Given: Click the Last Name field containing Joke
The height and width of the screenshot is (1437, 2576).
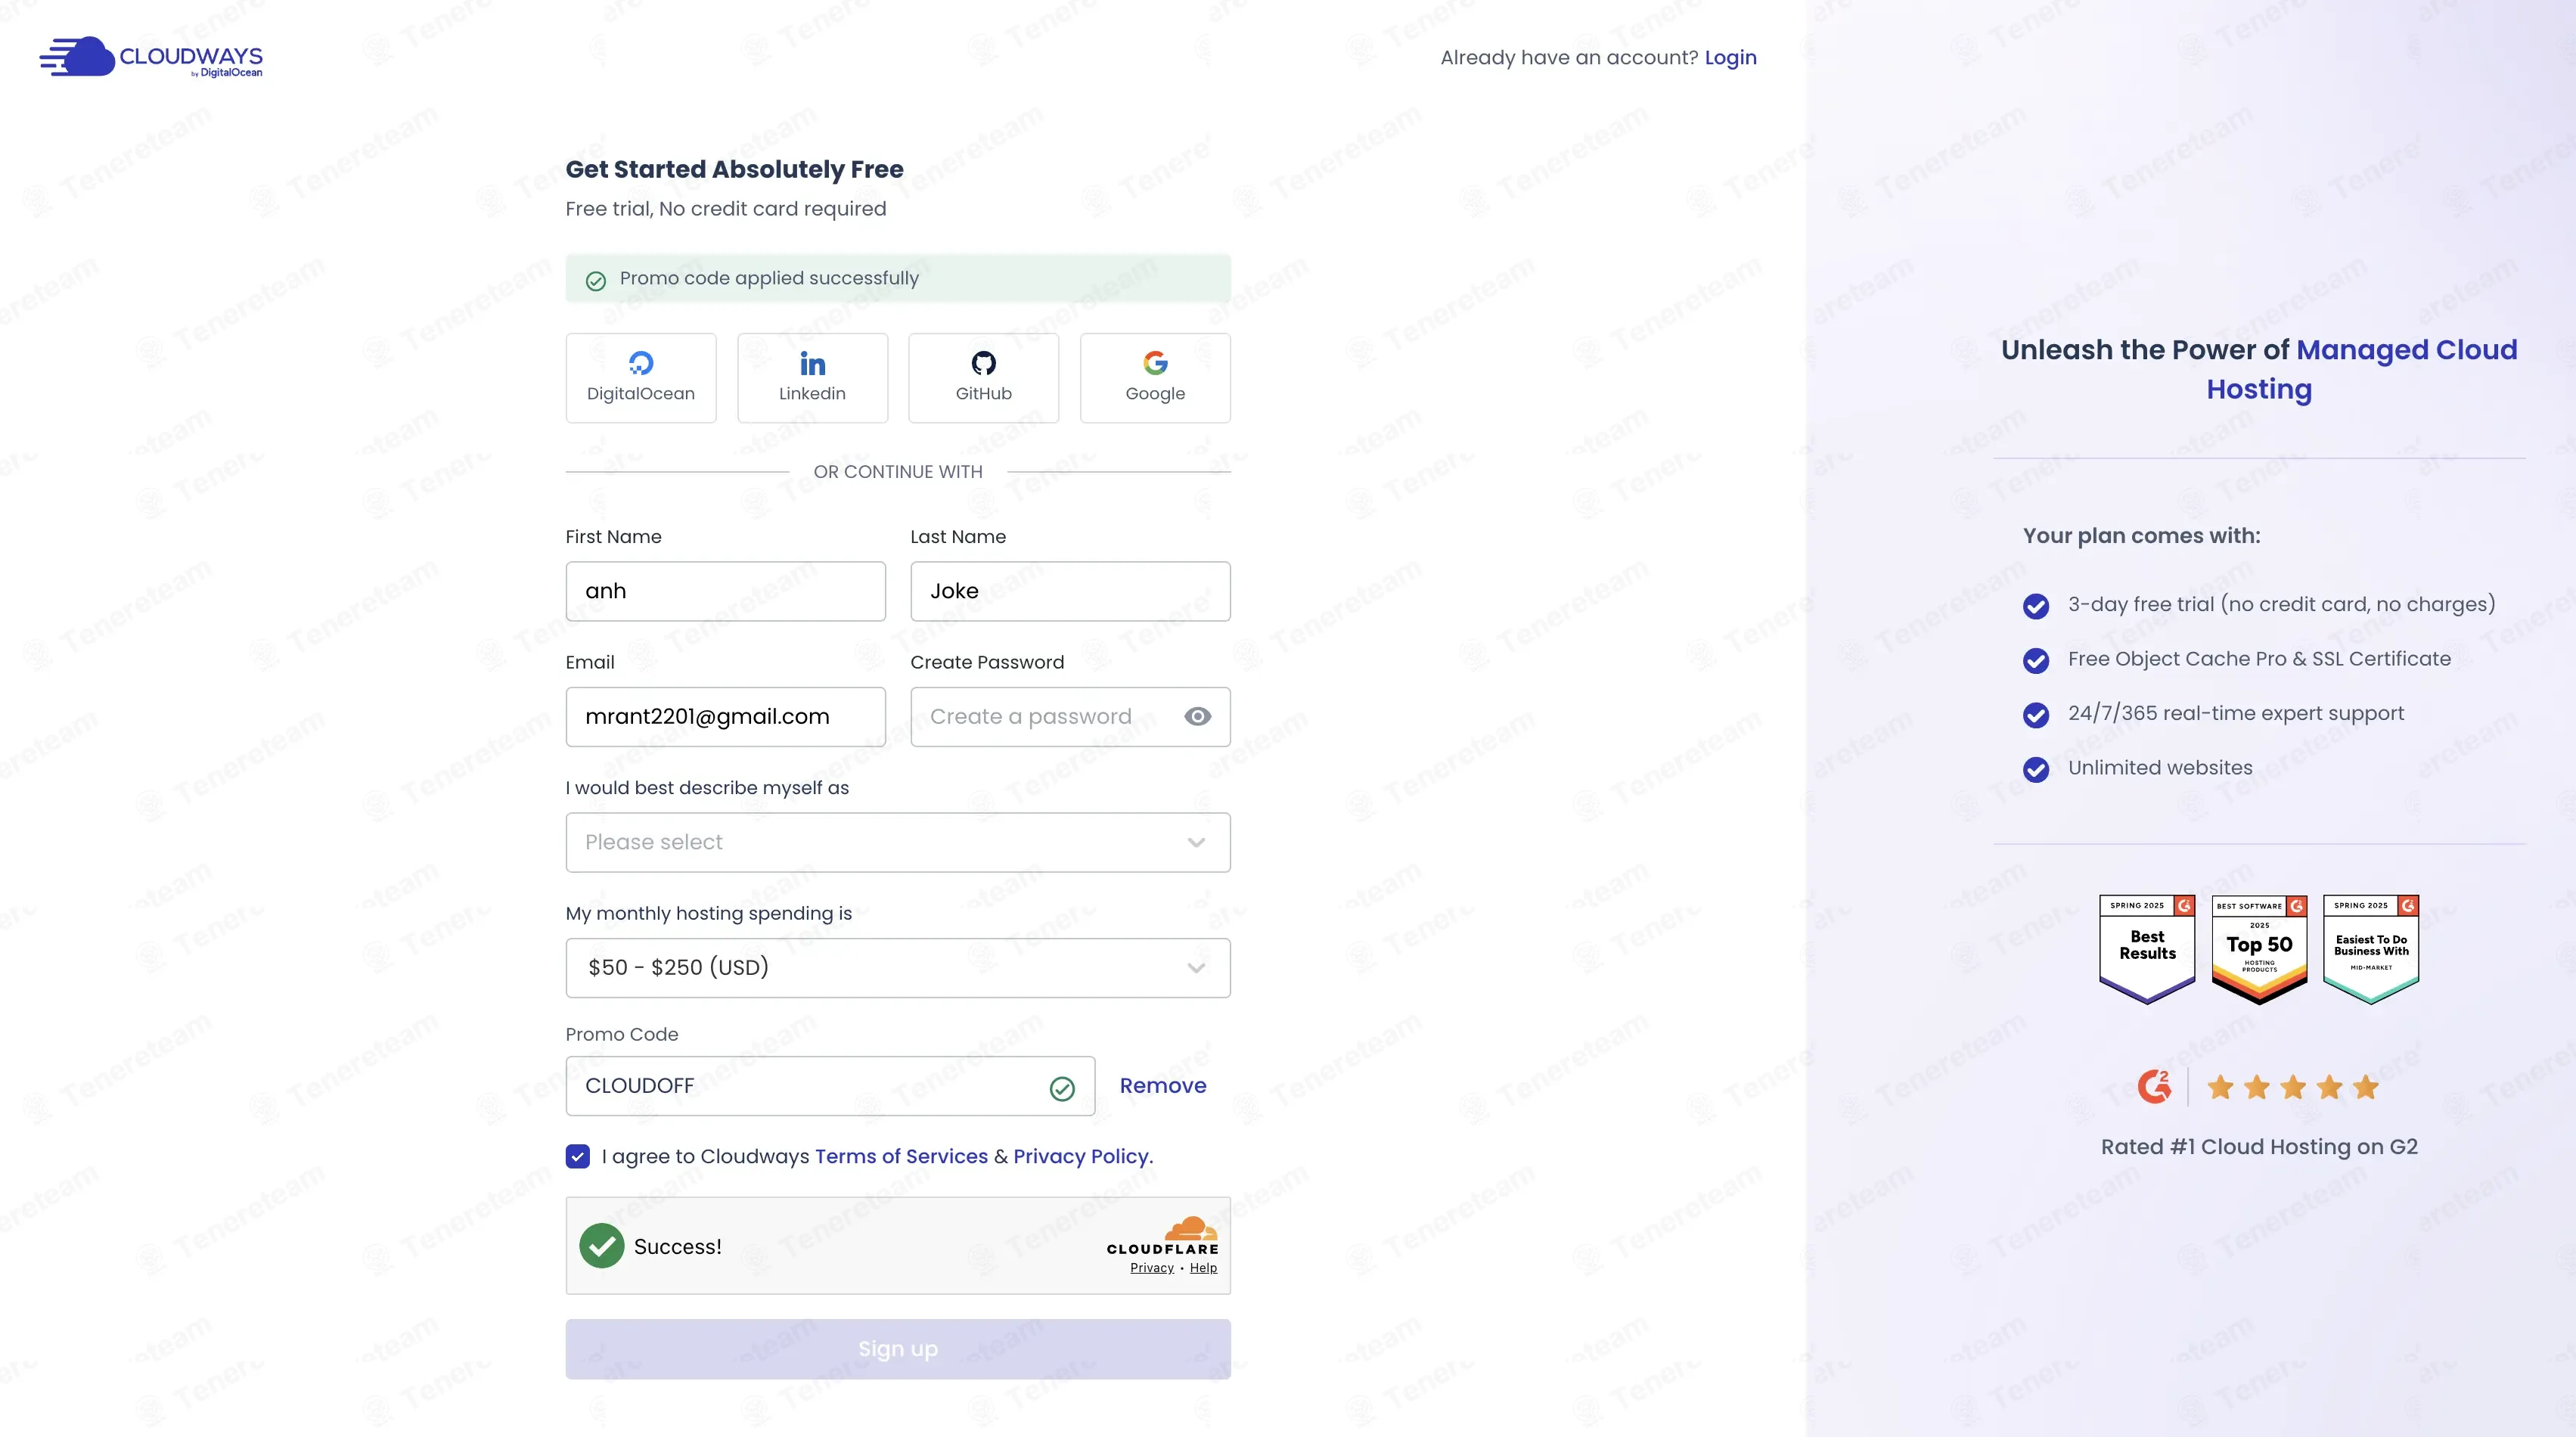Looking at the screenshot, I should (x=1070, y=591).
